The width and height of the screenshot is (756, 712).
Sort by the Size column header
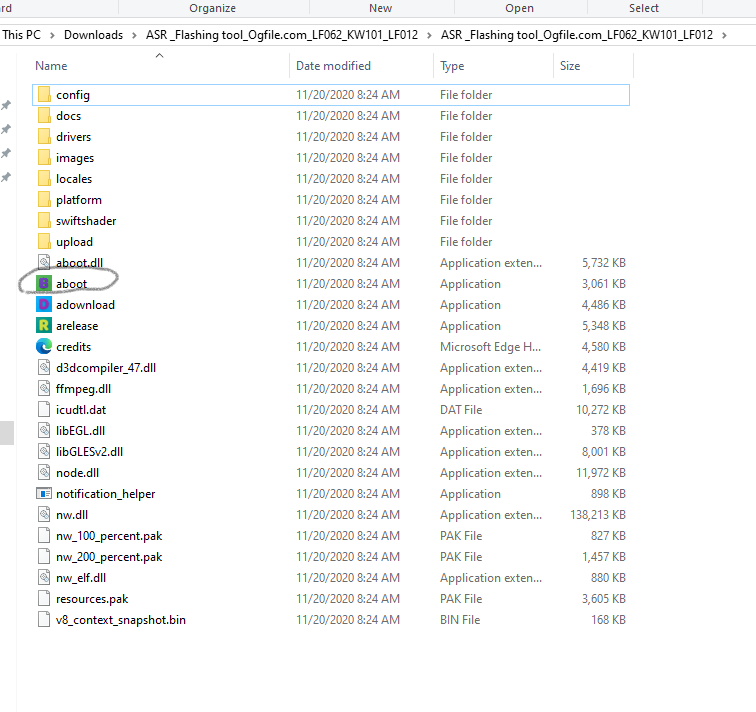coord(570,66)
